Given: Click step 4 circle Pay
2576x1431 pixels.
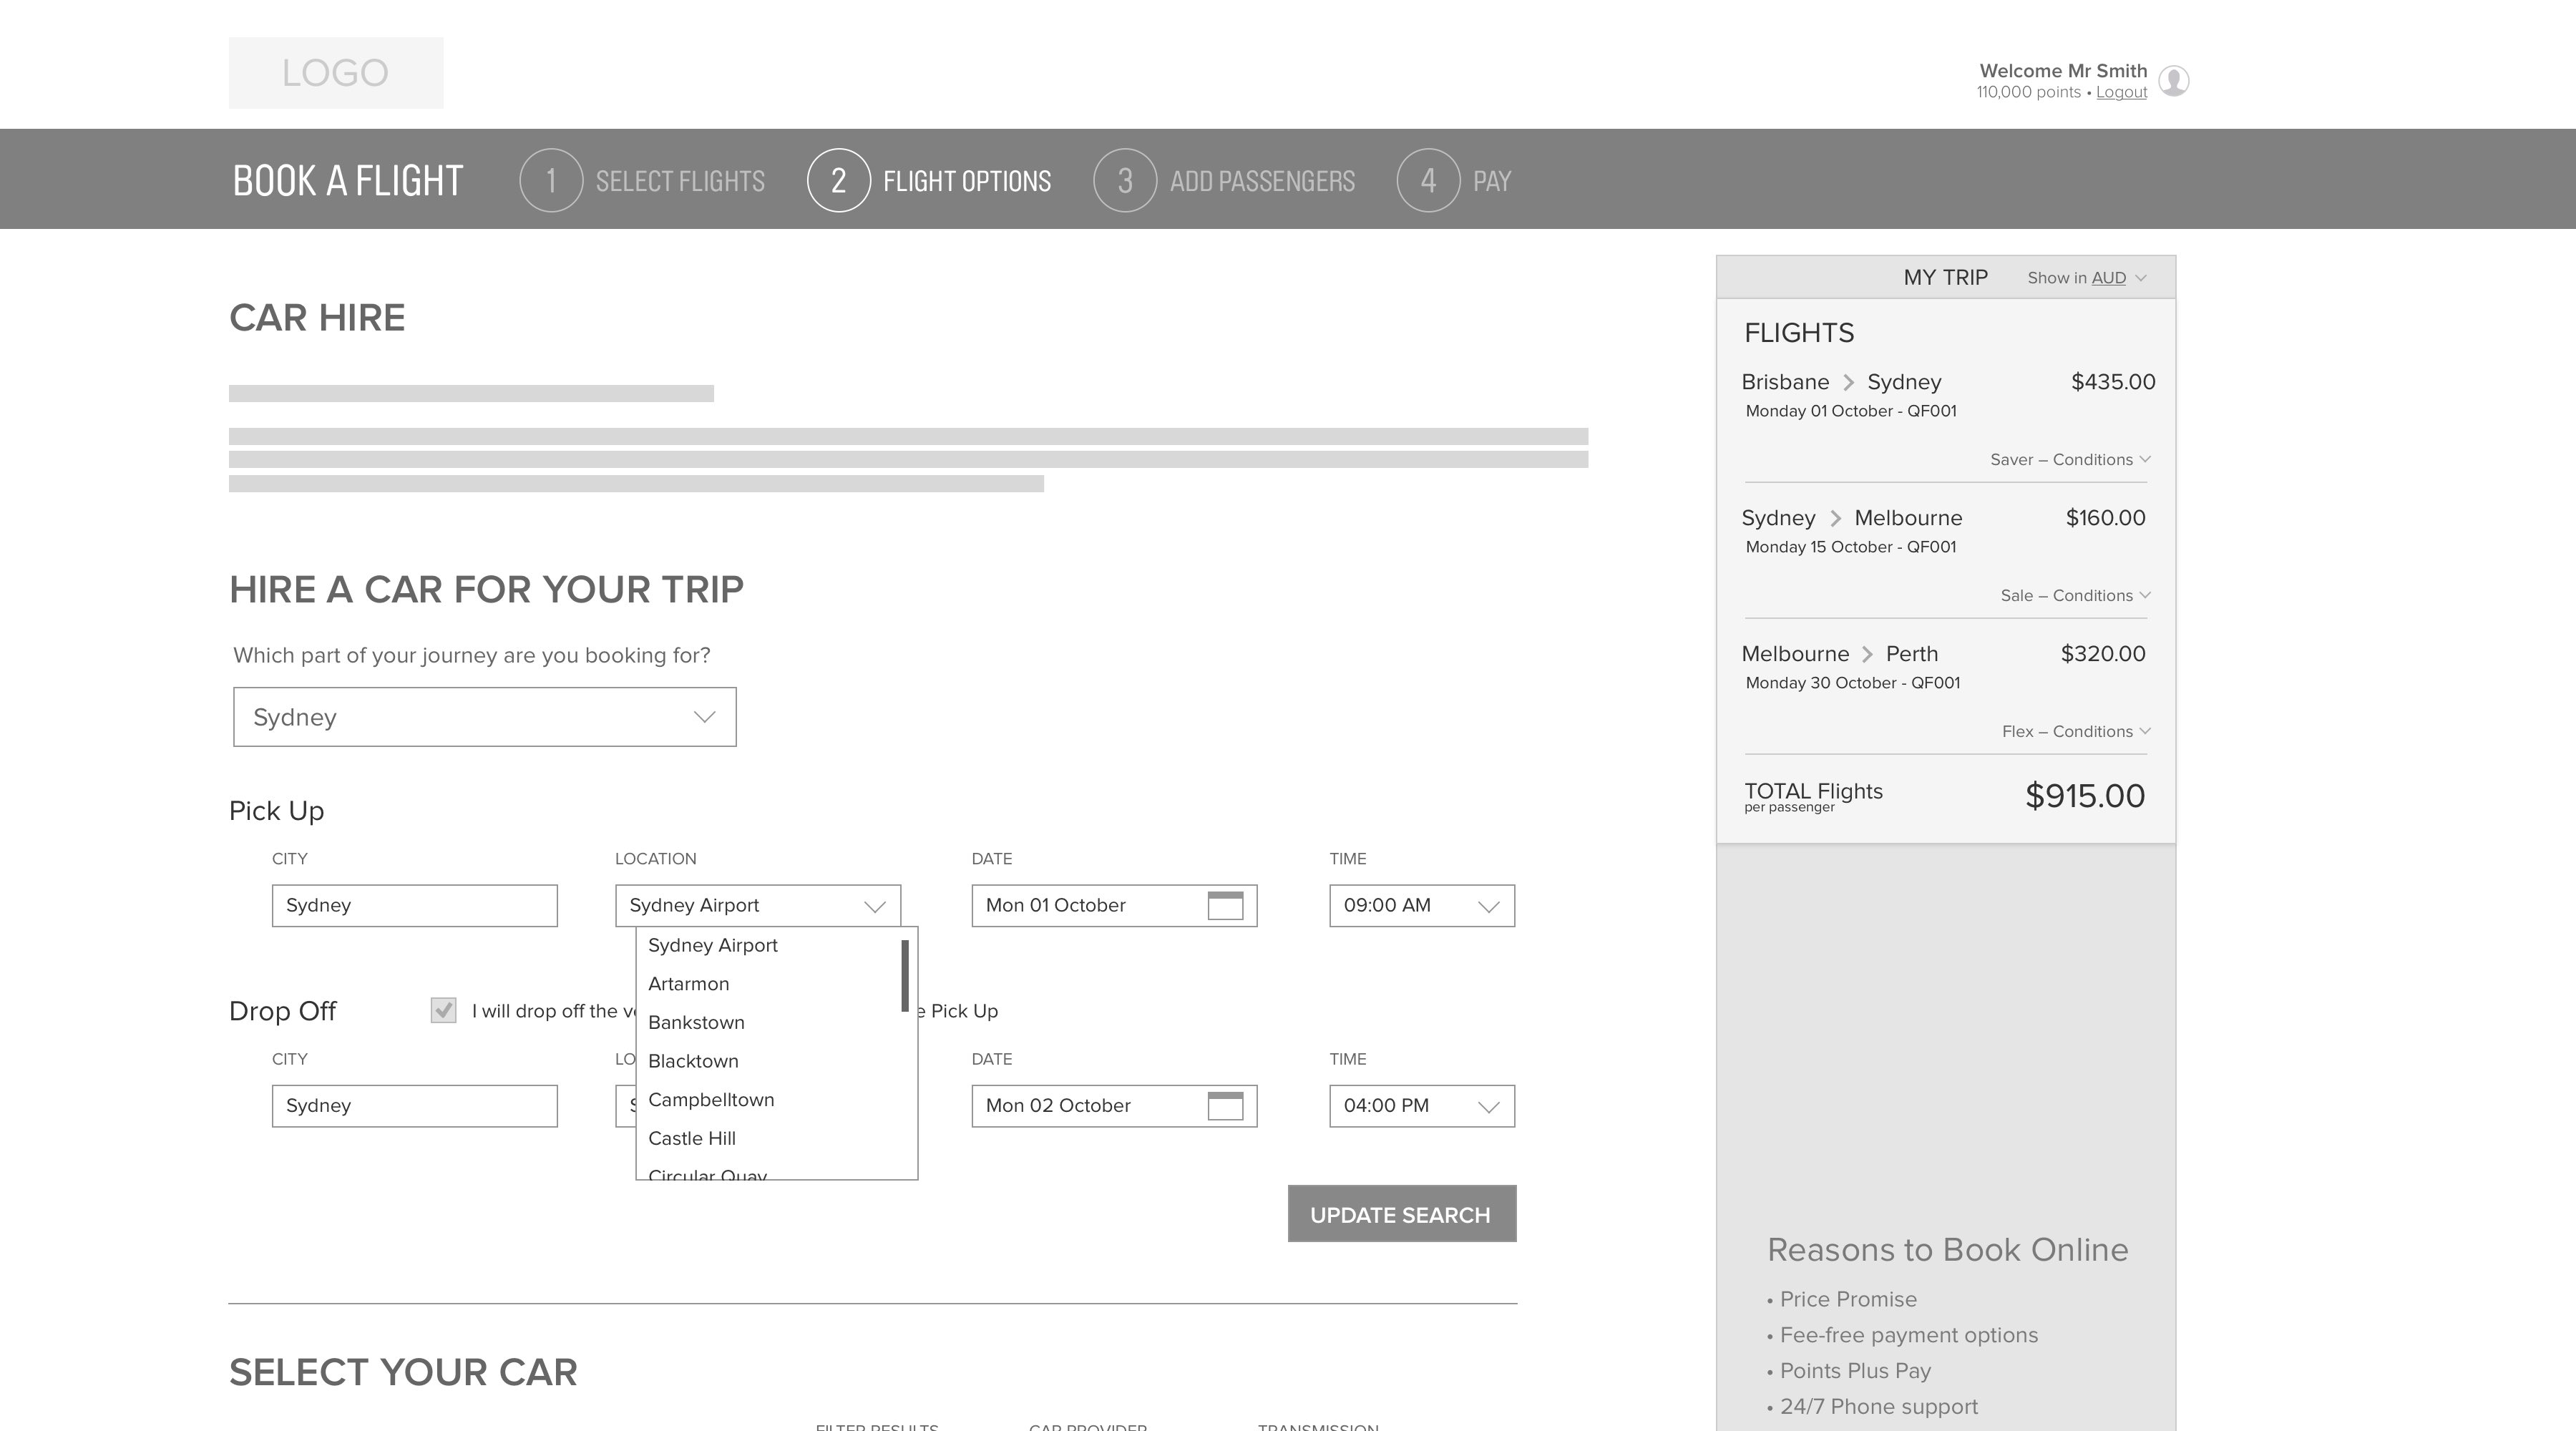Looking at the screenshot, I should 1428,181.
